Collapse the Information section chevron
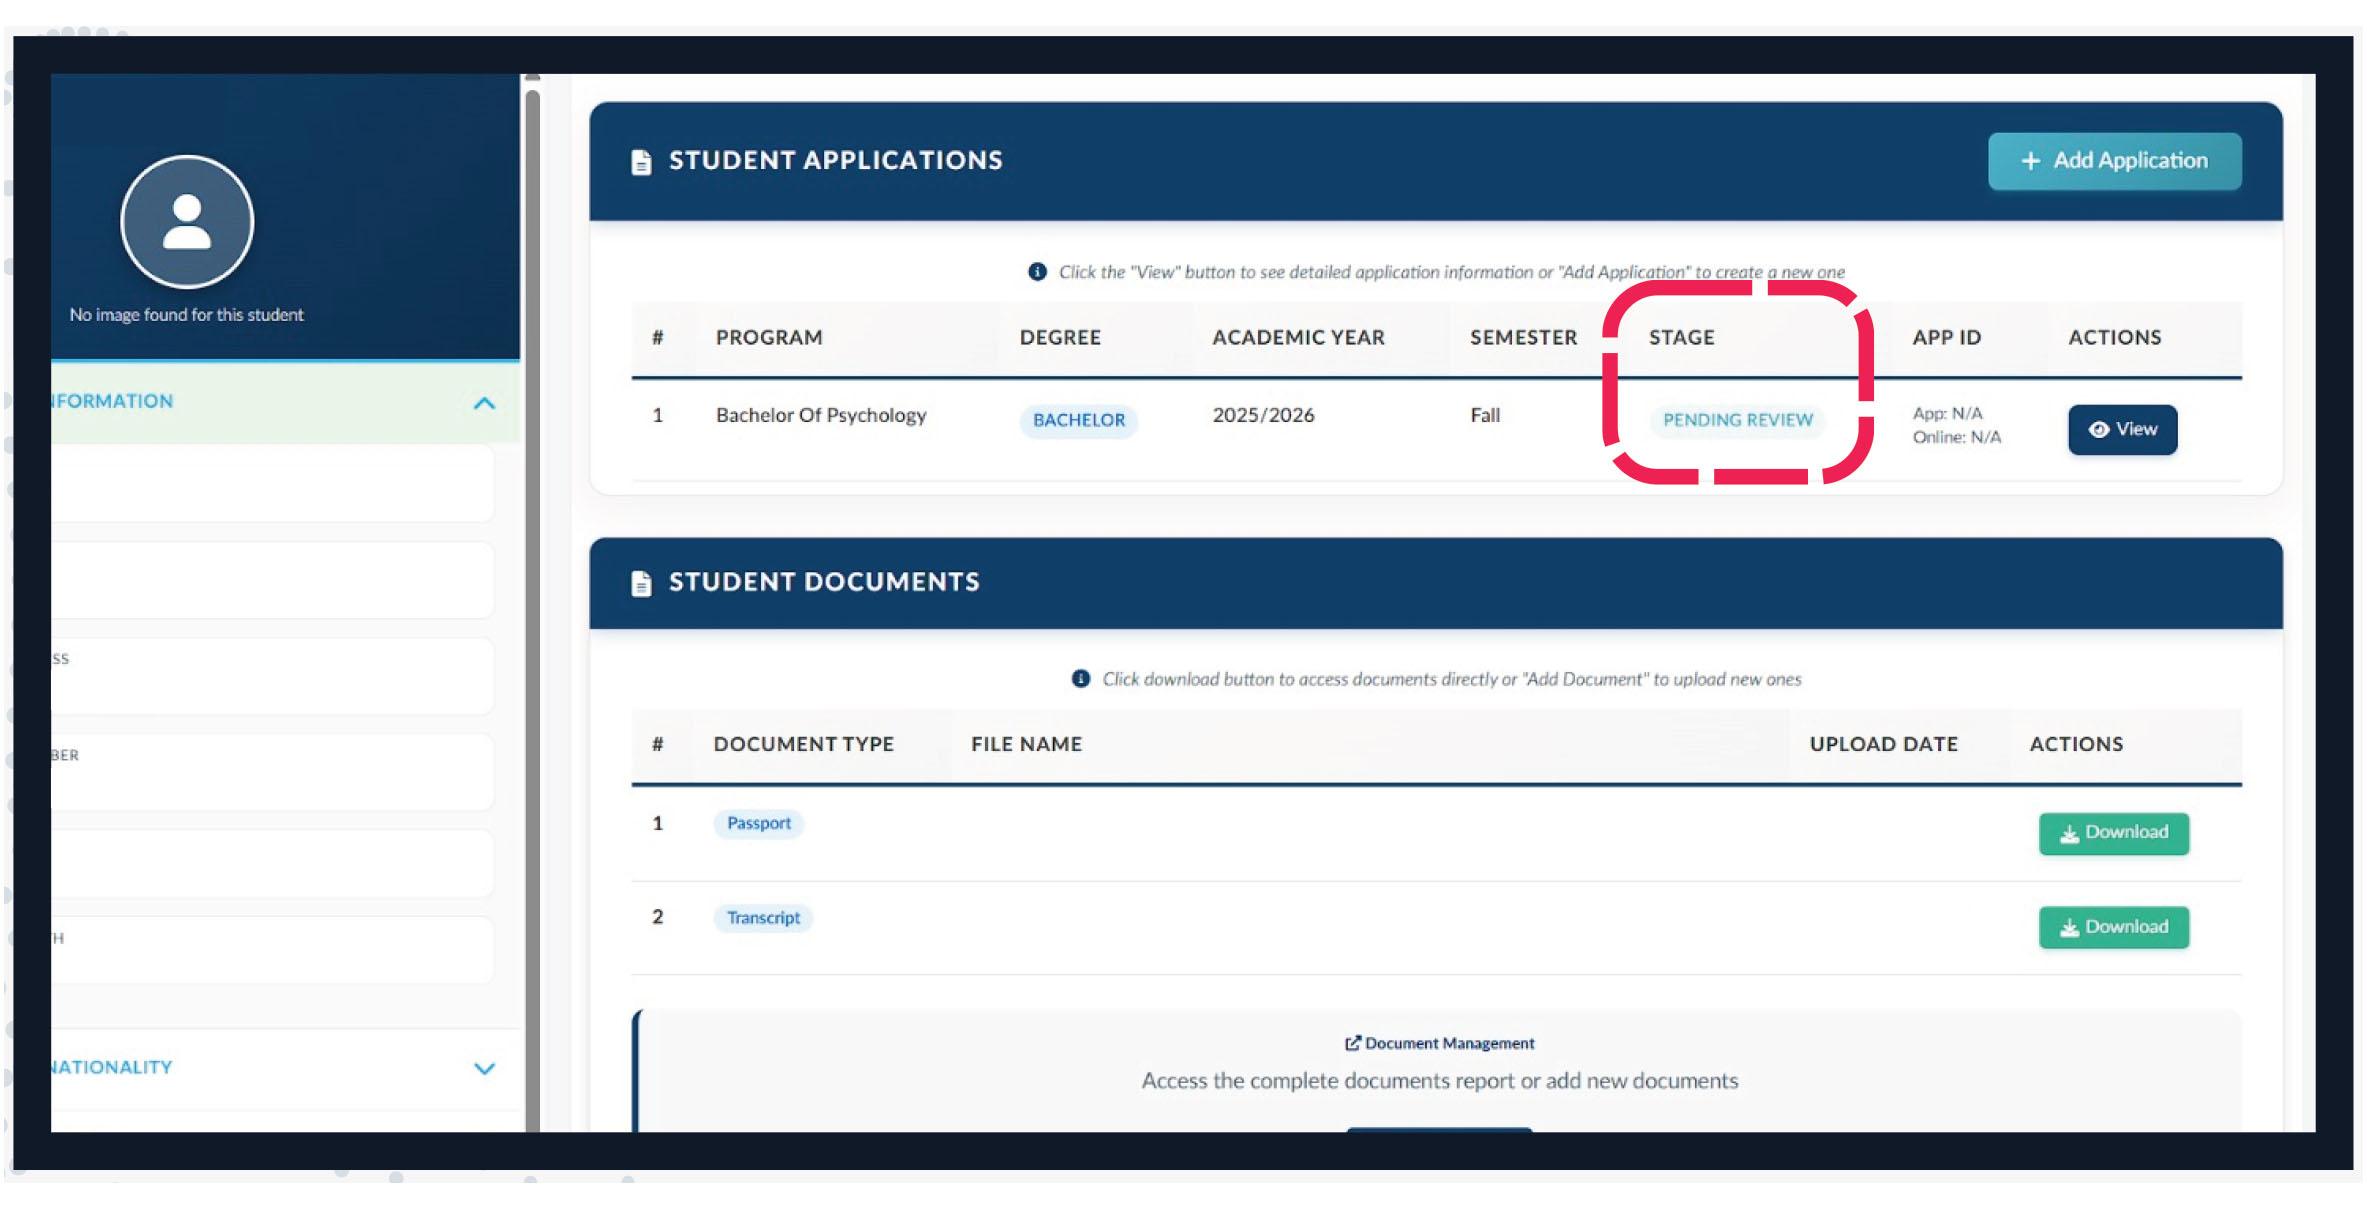2367x1210 pixels. point(484,403)
